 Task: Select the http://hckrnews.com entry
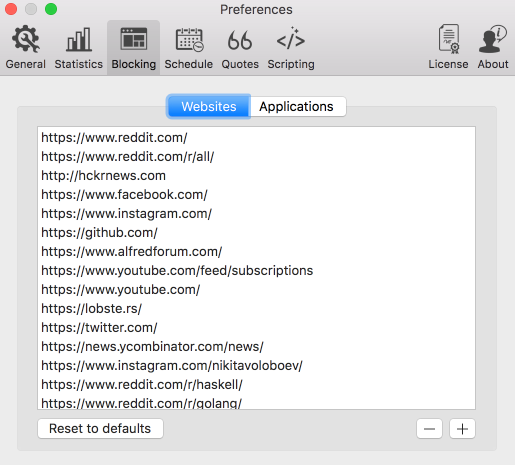tap(256, 175)
